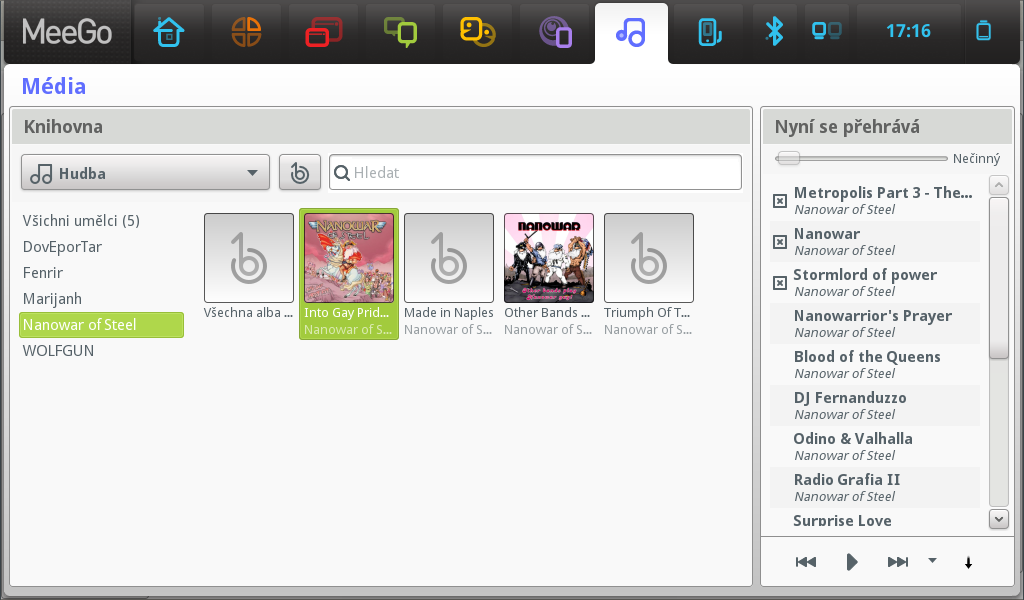Screen dimensions: 1024x600
Task: Toggle the box icon next to Nanowar track
Action: click(780, 242)
